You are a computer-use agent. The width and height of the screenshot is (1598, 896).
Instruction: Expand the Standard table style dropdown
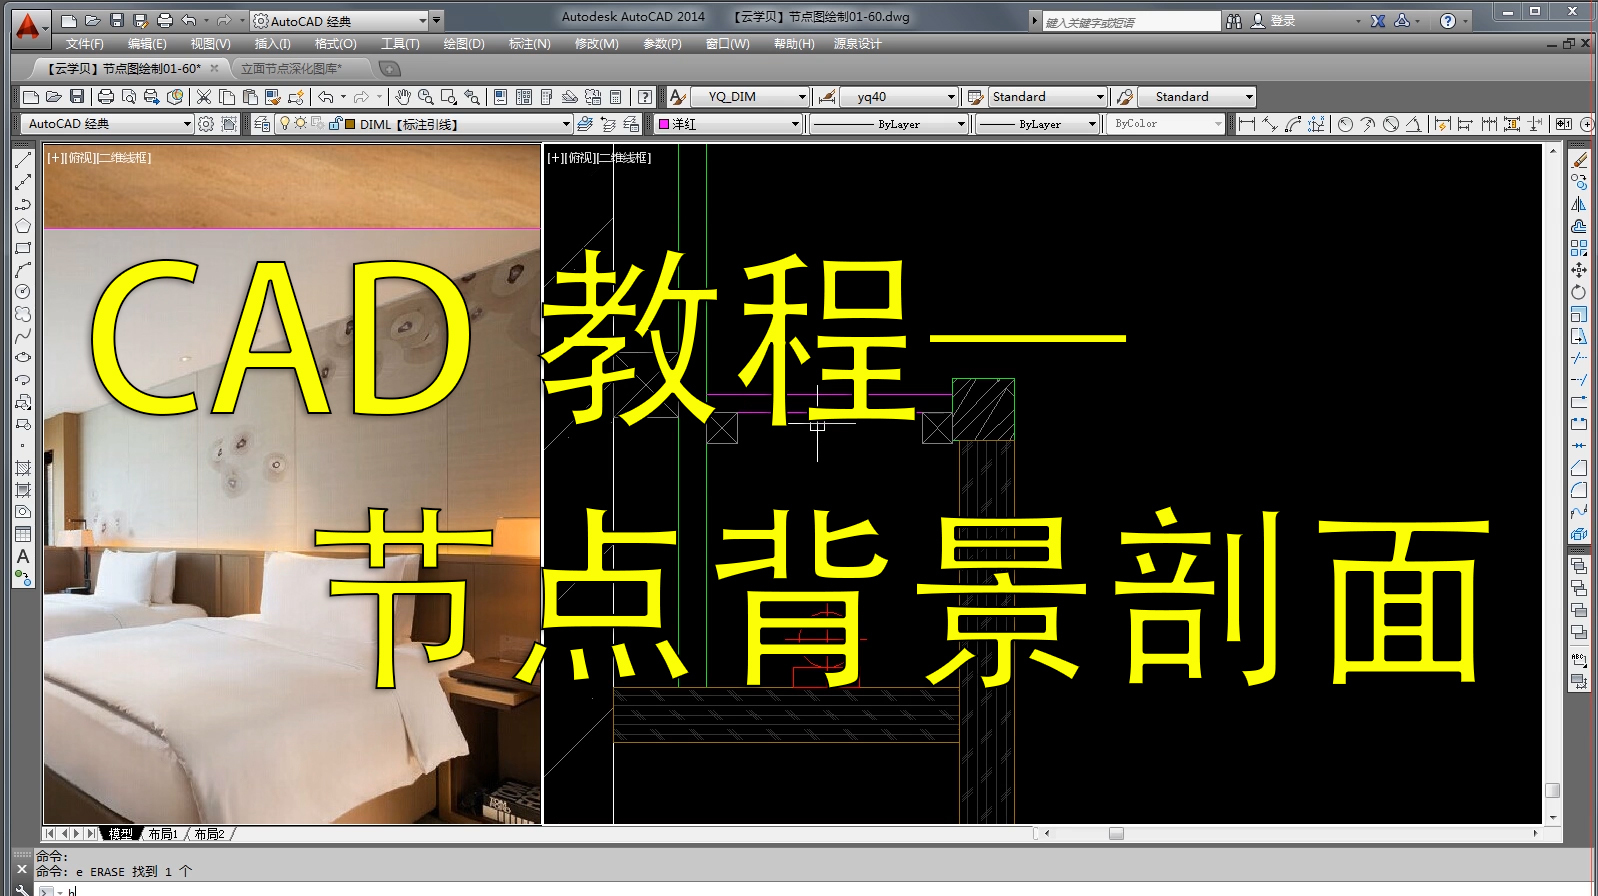[1100, 97]
